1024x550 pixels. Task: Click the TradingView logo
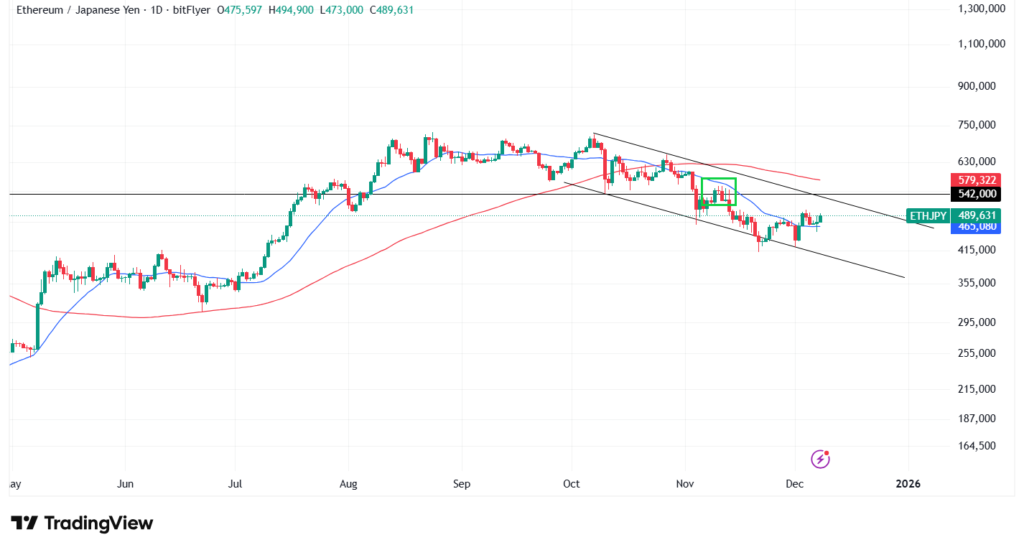82,523
